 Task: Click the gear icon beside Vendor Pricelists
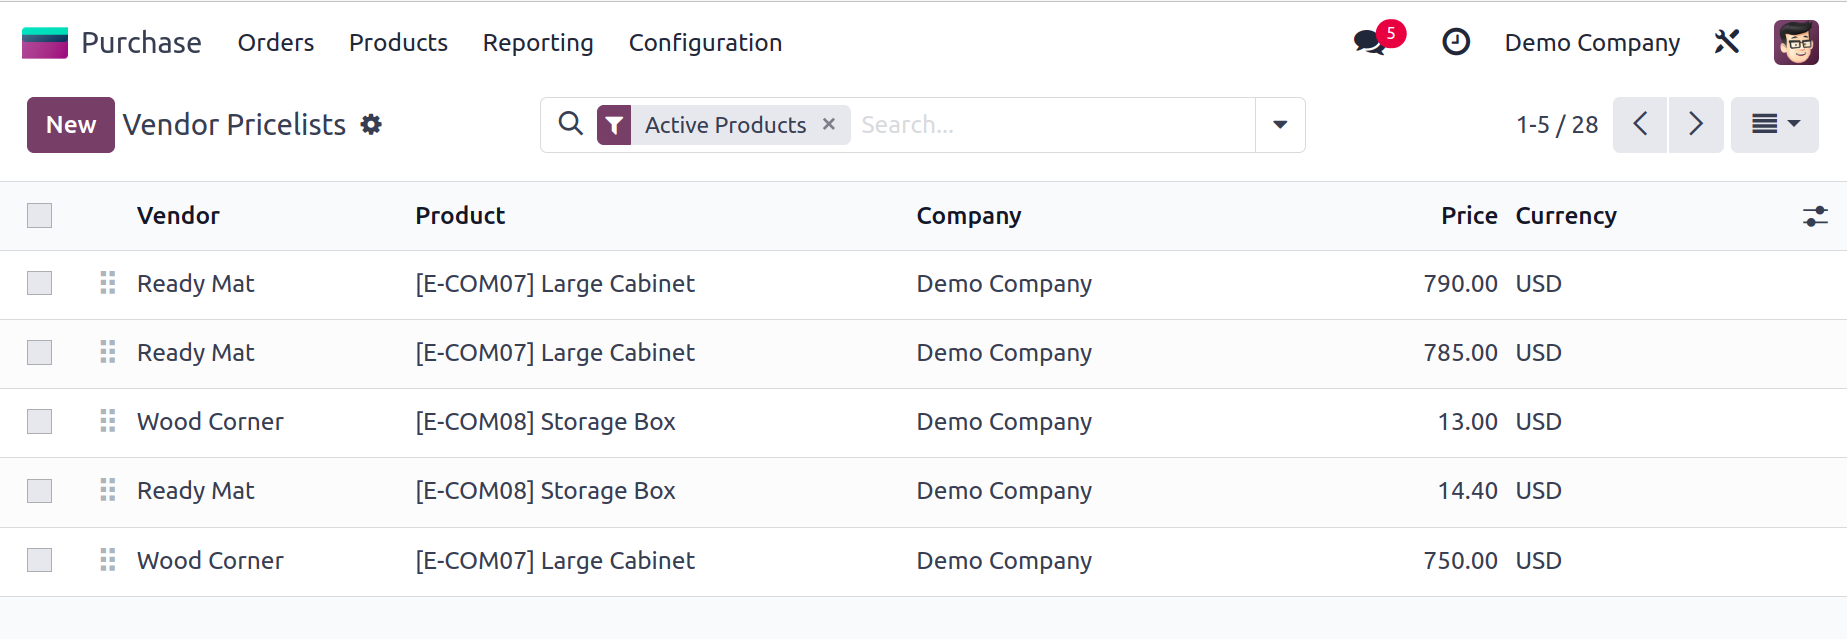pyautogui.click(x=371, y=125)
